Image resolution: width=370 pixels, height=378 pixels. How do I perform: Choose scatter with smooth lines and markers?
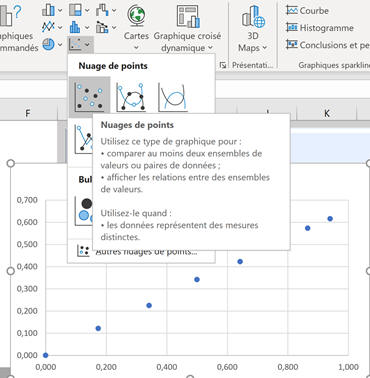pyautogui.click(x=131, y=97)
